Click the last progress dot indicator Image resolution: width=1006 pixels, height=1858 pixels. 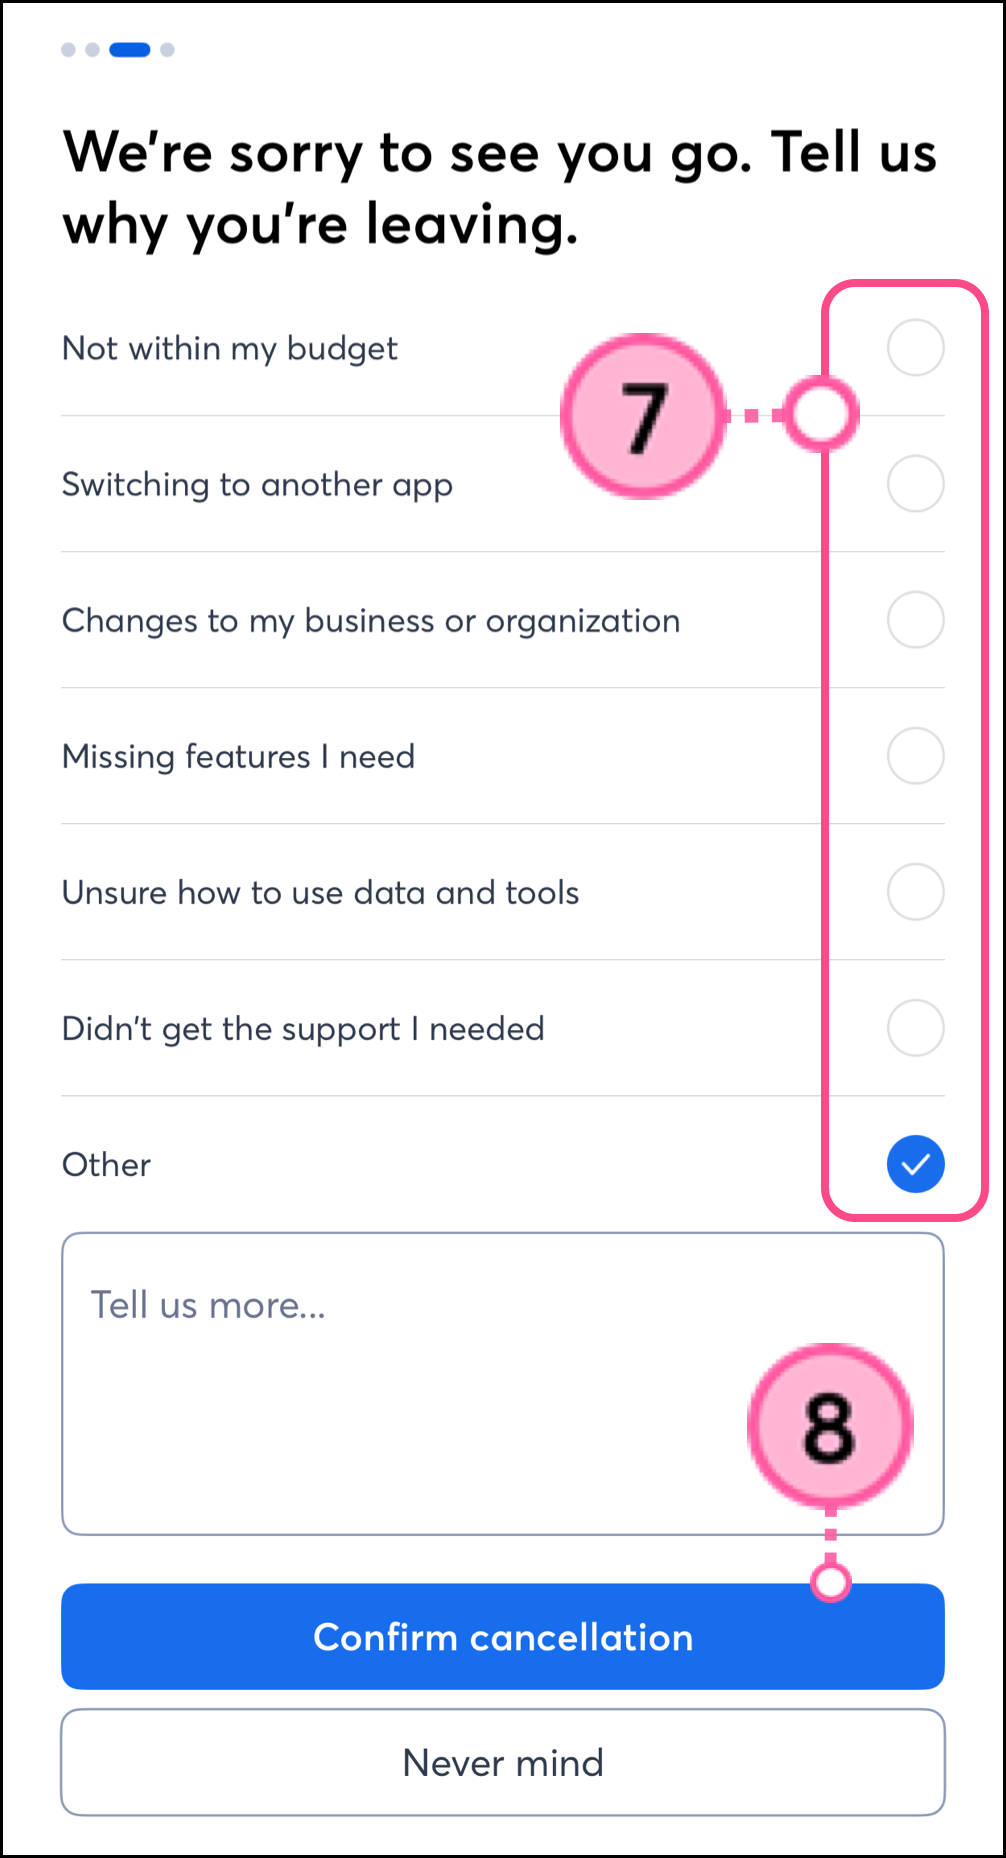tap(167, 50)
